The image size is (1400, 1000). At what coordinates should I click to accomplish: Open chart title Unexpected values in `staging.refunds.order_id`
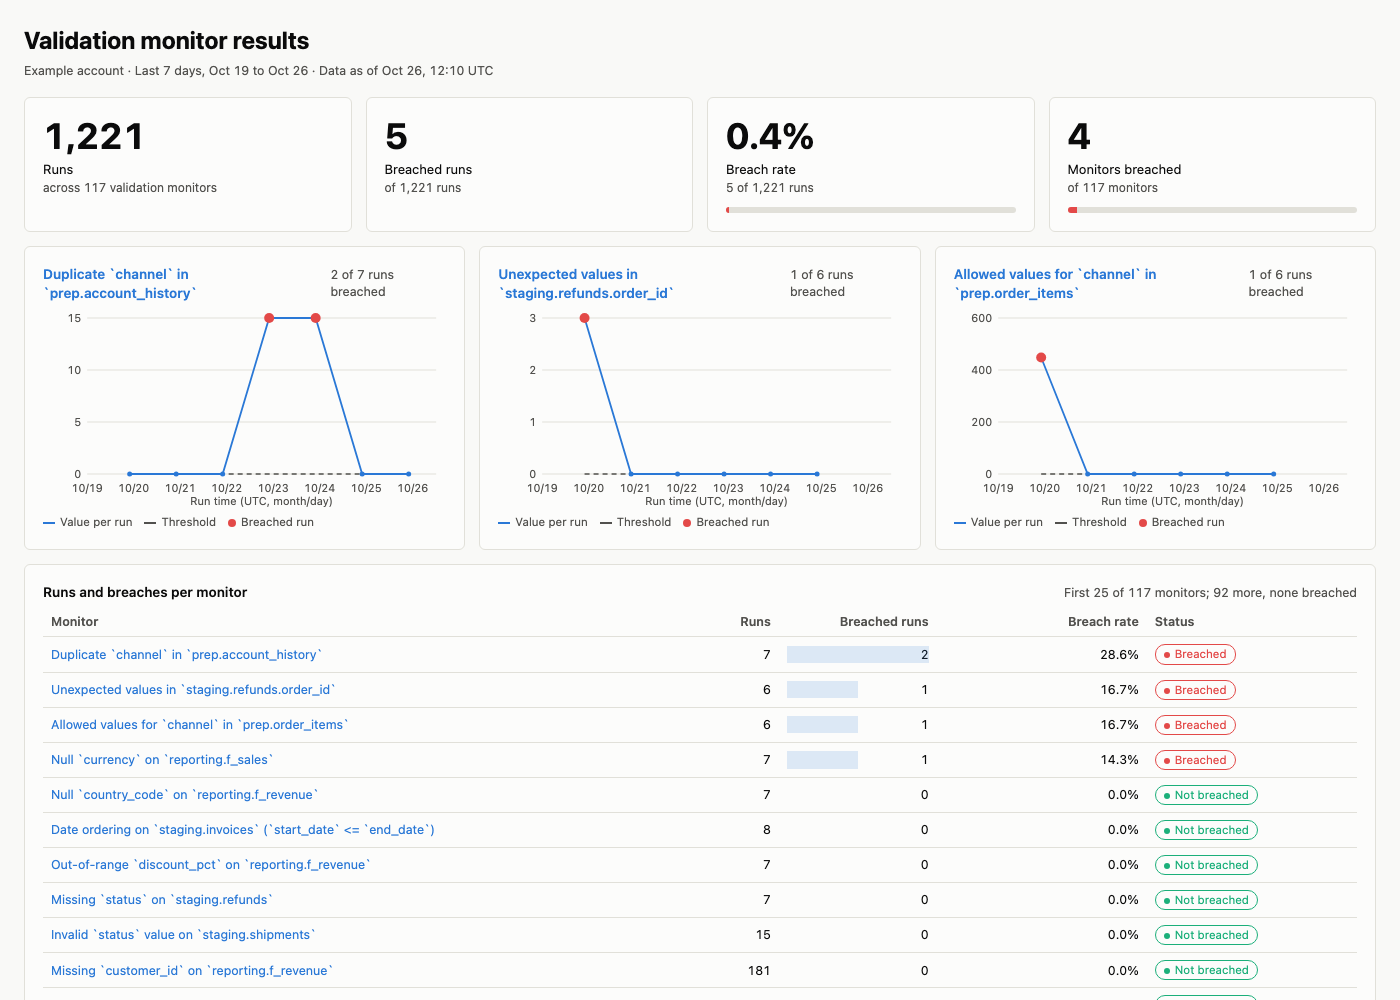[586, 284]
